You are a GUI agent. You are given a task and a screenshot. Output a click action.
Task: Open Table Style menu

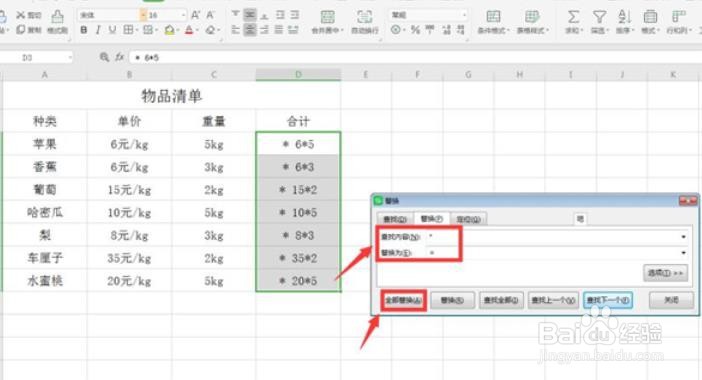pyautogui.click(x=532, y=22)
